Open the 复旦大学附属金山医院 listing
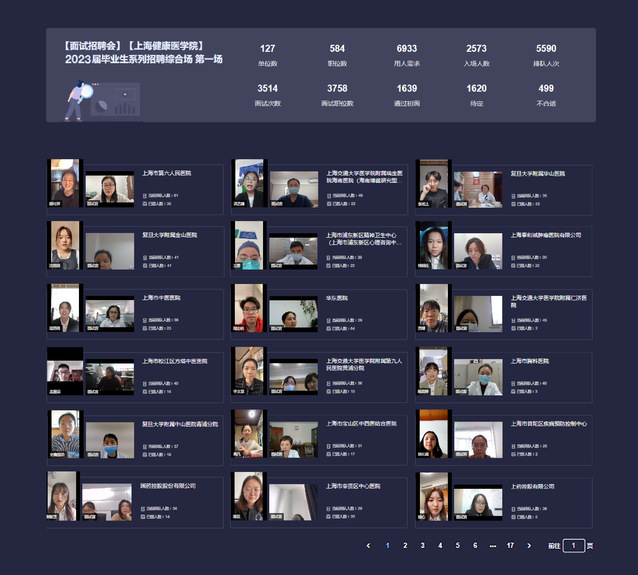 pos(169,235)
